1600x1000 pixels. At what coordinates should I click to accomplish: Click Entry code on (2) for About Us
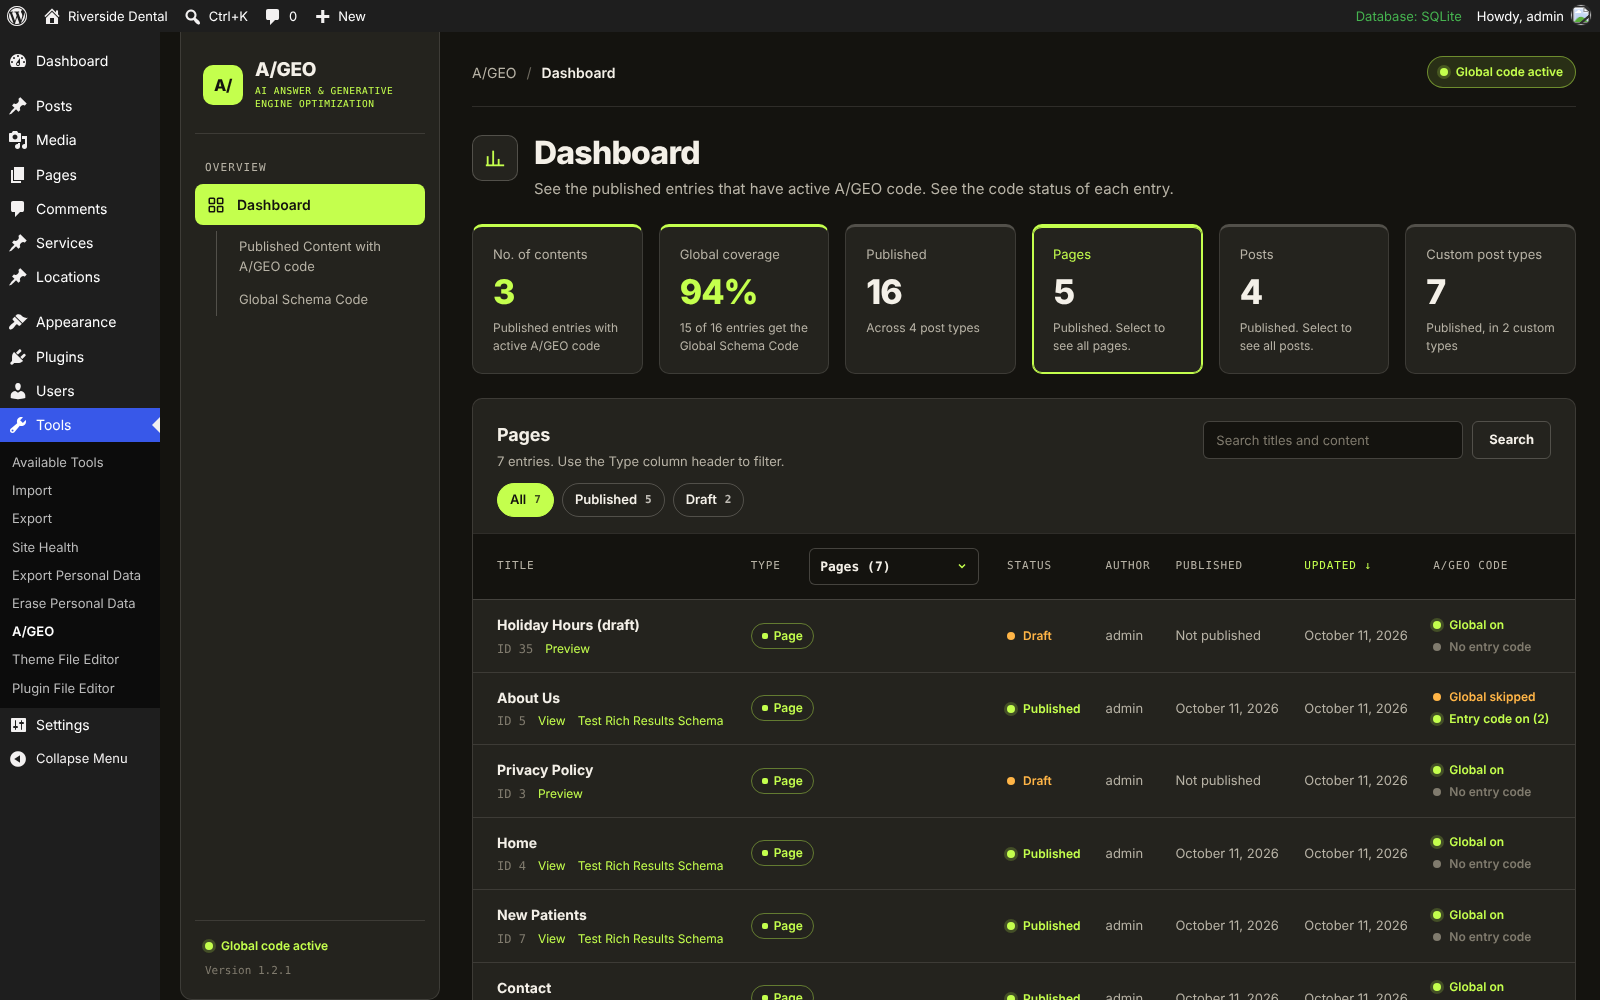[1498, 719]
